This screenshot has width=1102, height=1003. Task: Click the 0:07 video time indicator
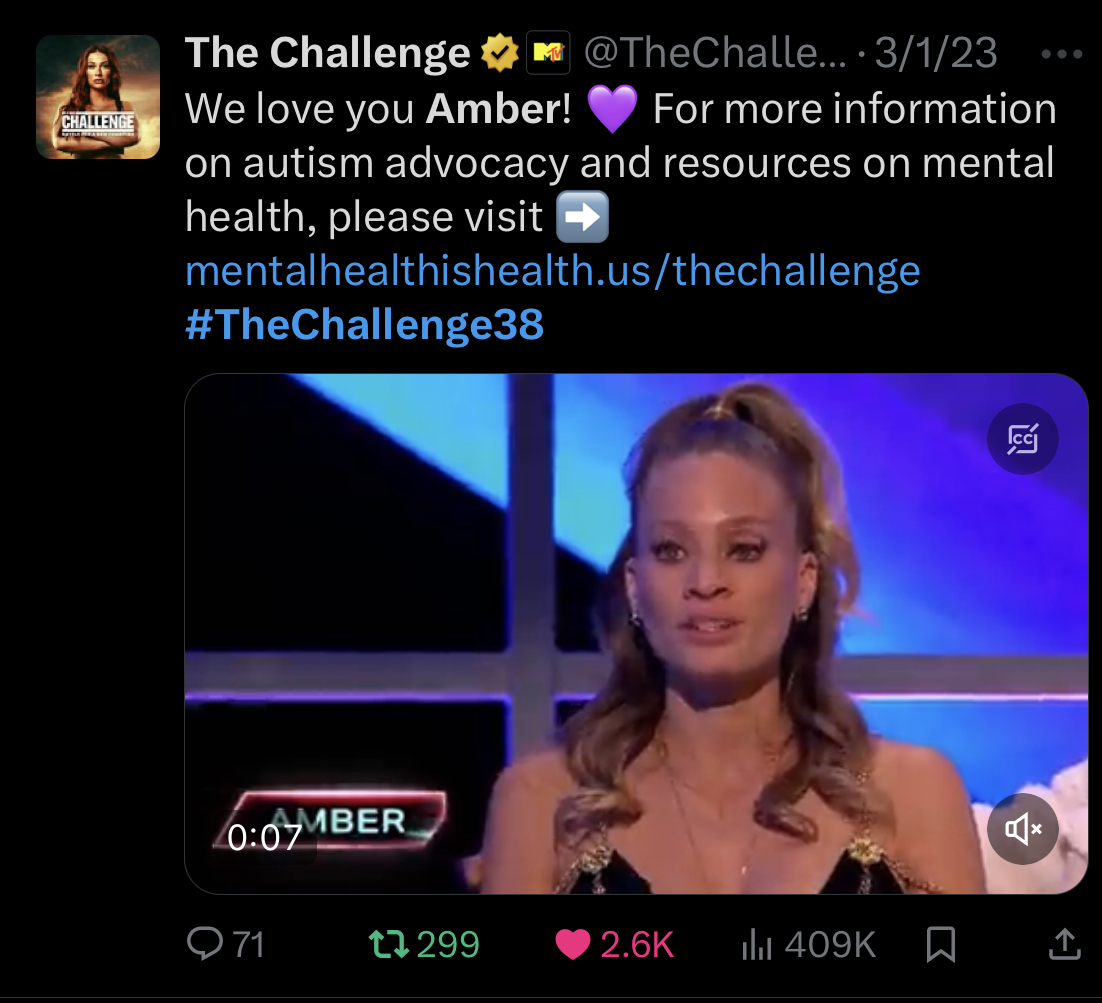click(x=265, y=838)
